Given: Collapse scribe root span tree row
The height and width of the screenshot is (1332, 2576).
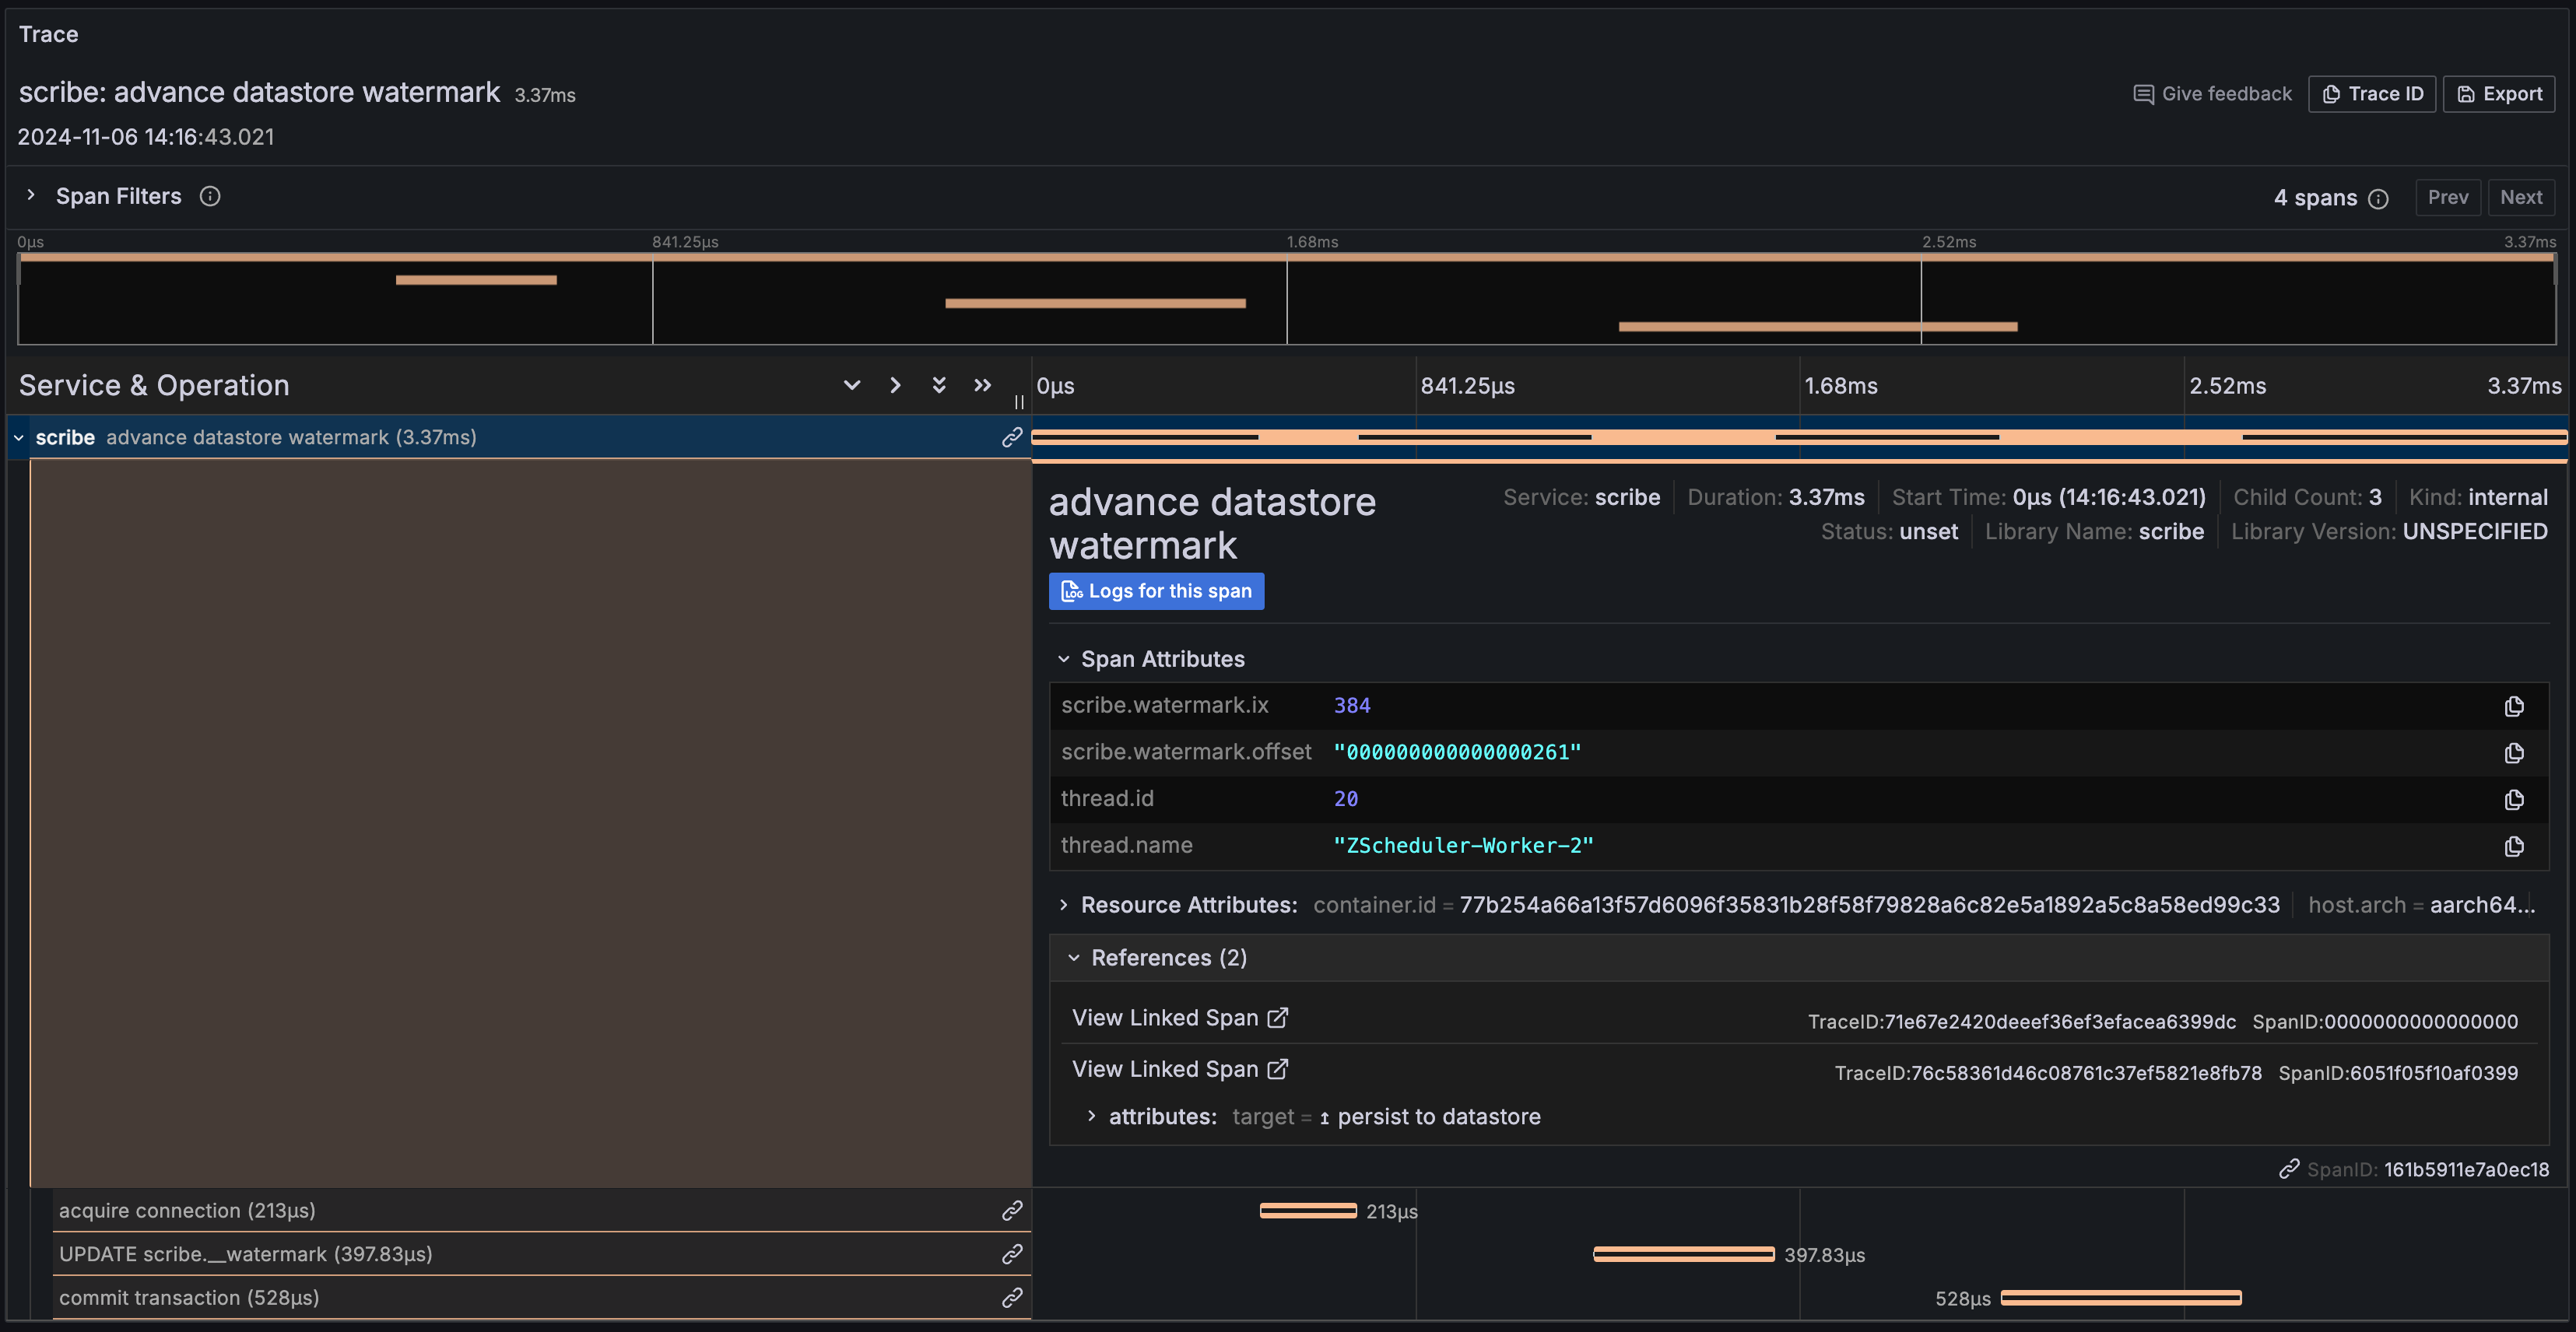Looking at the screenshot, I should [18, 438].
